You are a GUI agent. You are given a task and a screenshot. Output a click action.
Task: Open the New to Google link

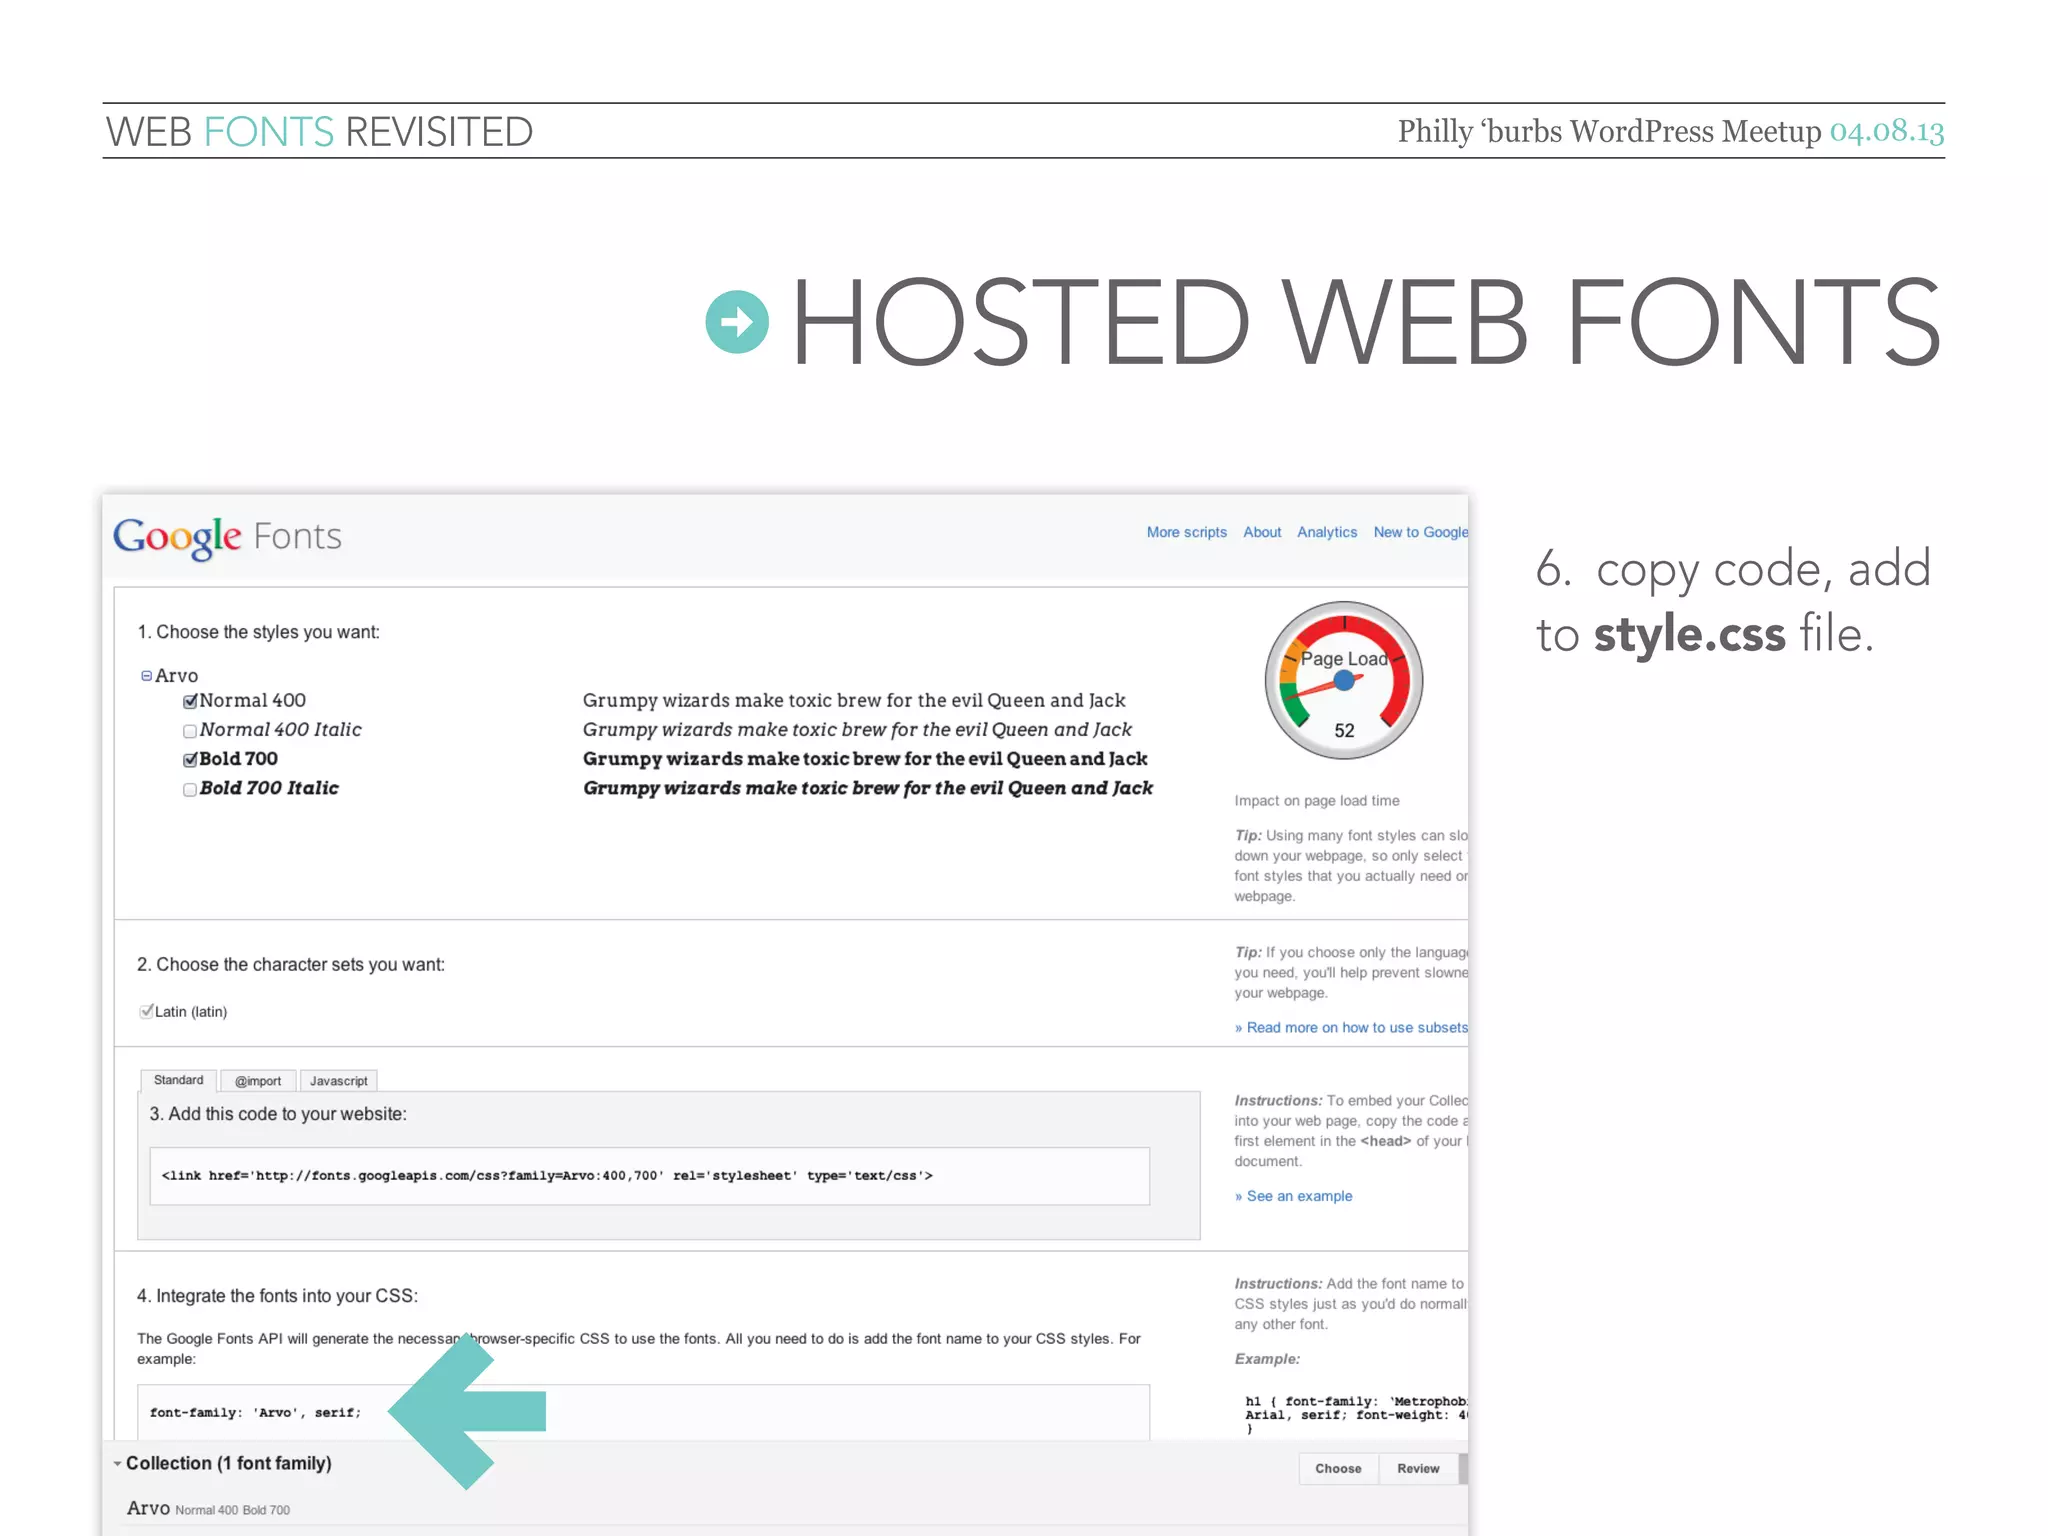point(1420,532)
